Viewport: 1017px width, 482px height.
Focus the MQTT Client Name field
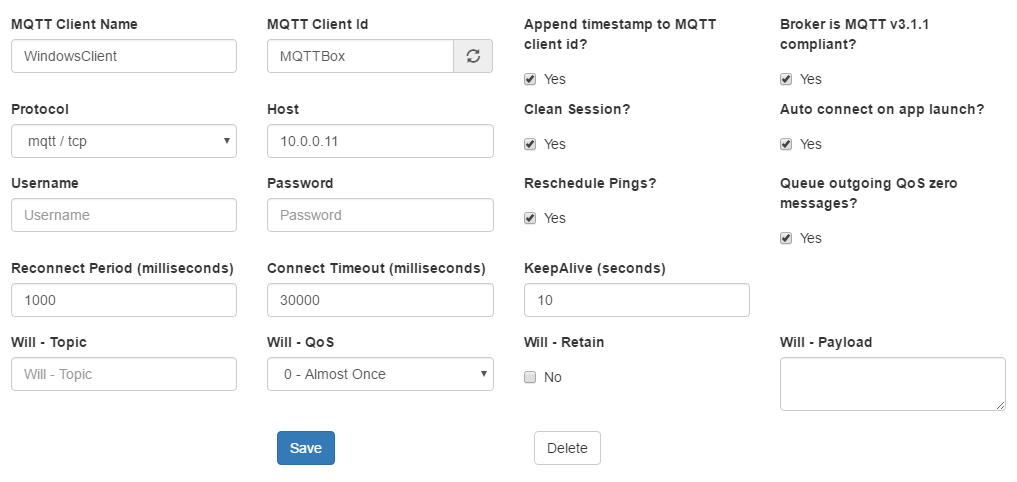coord(124,56)
